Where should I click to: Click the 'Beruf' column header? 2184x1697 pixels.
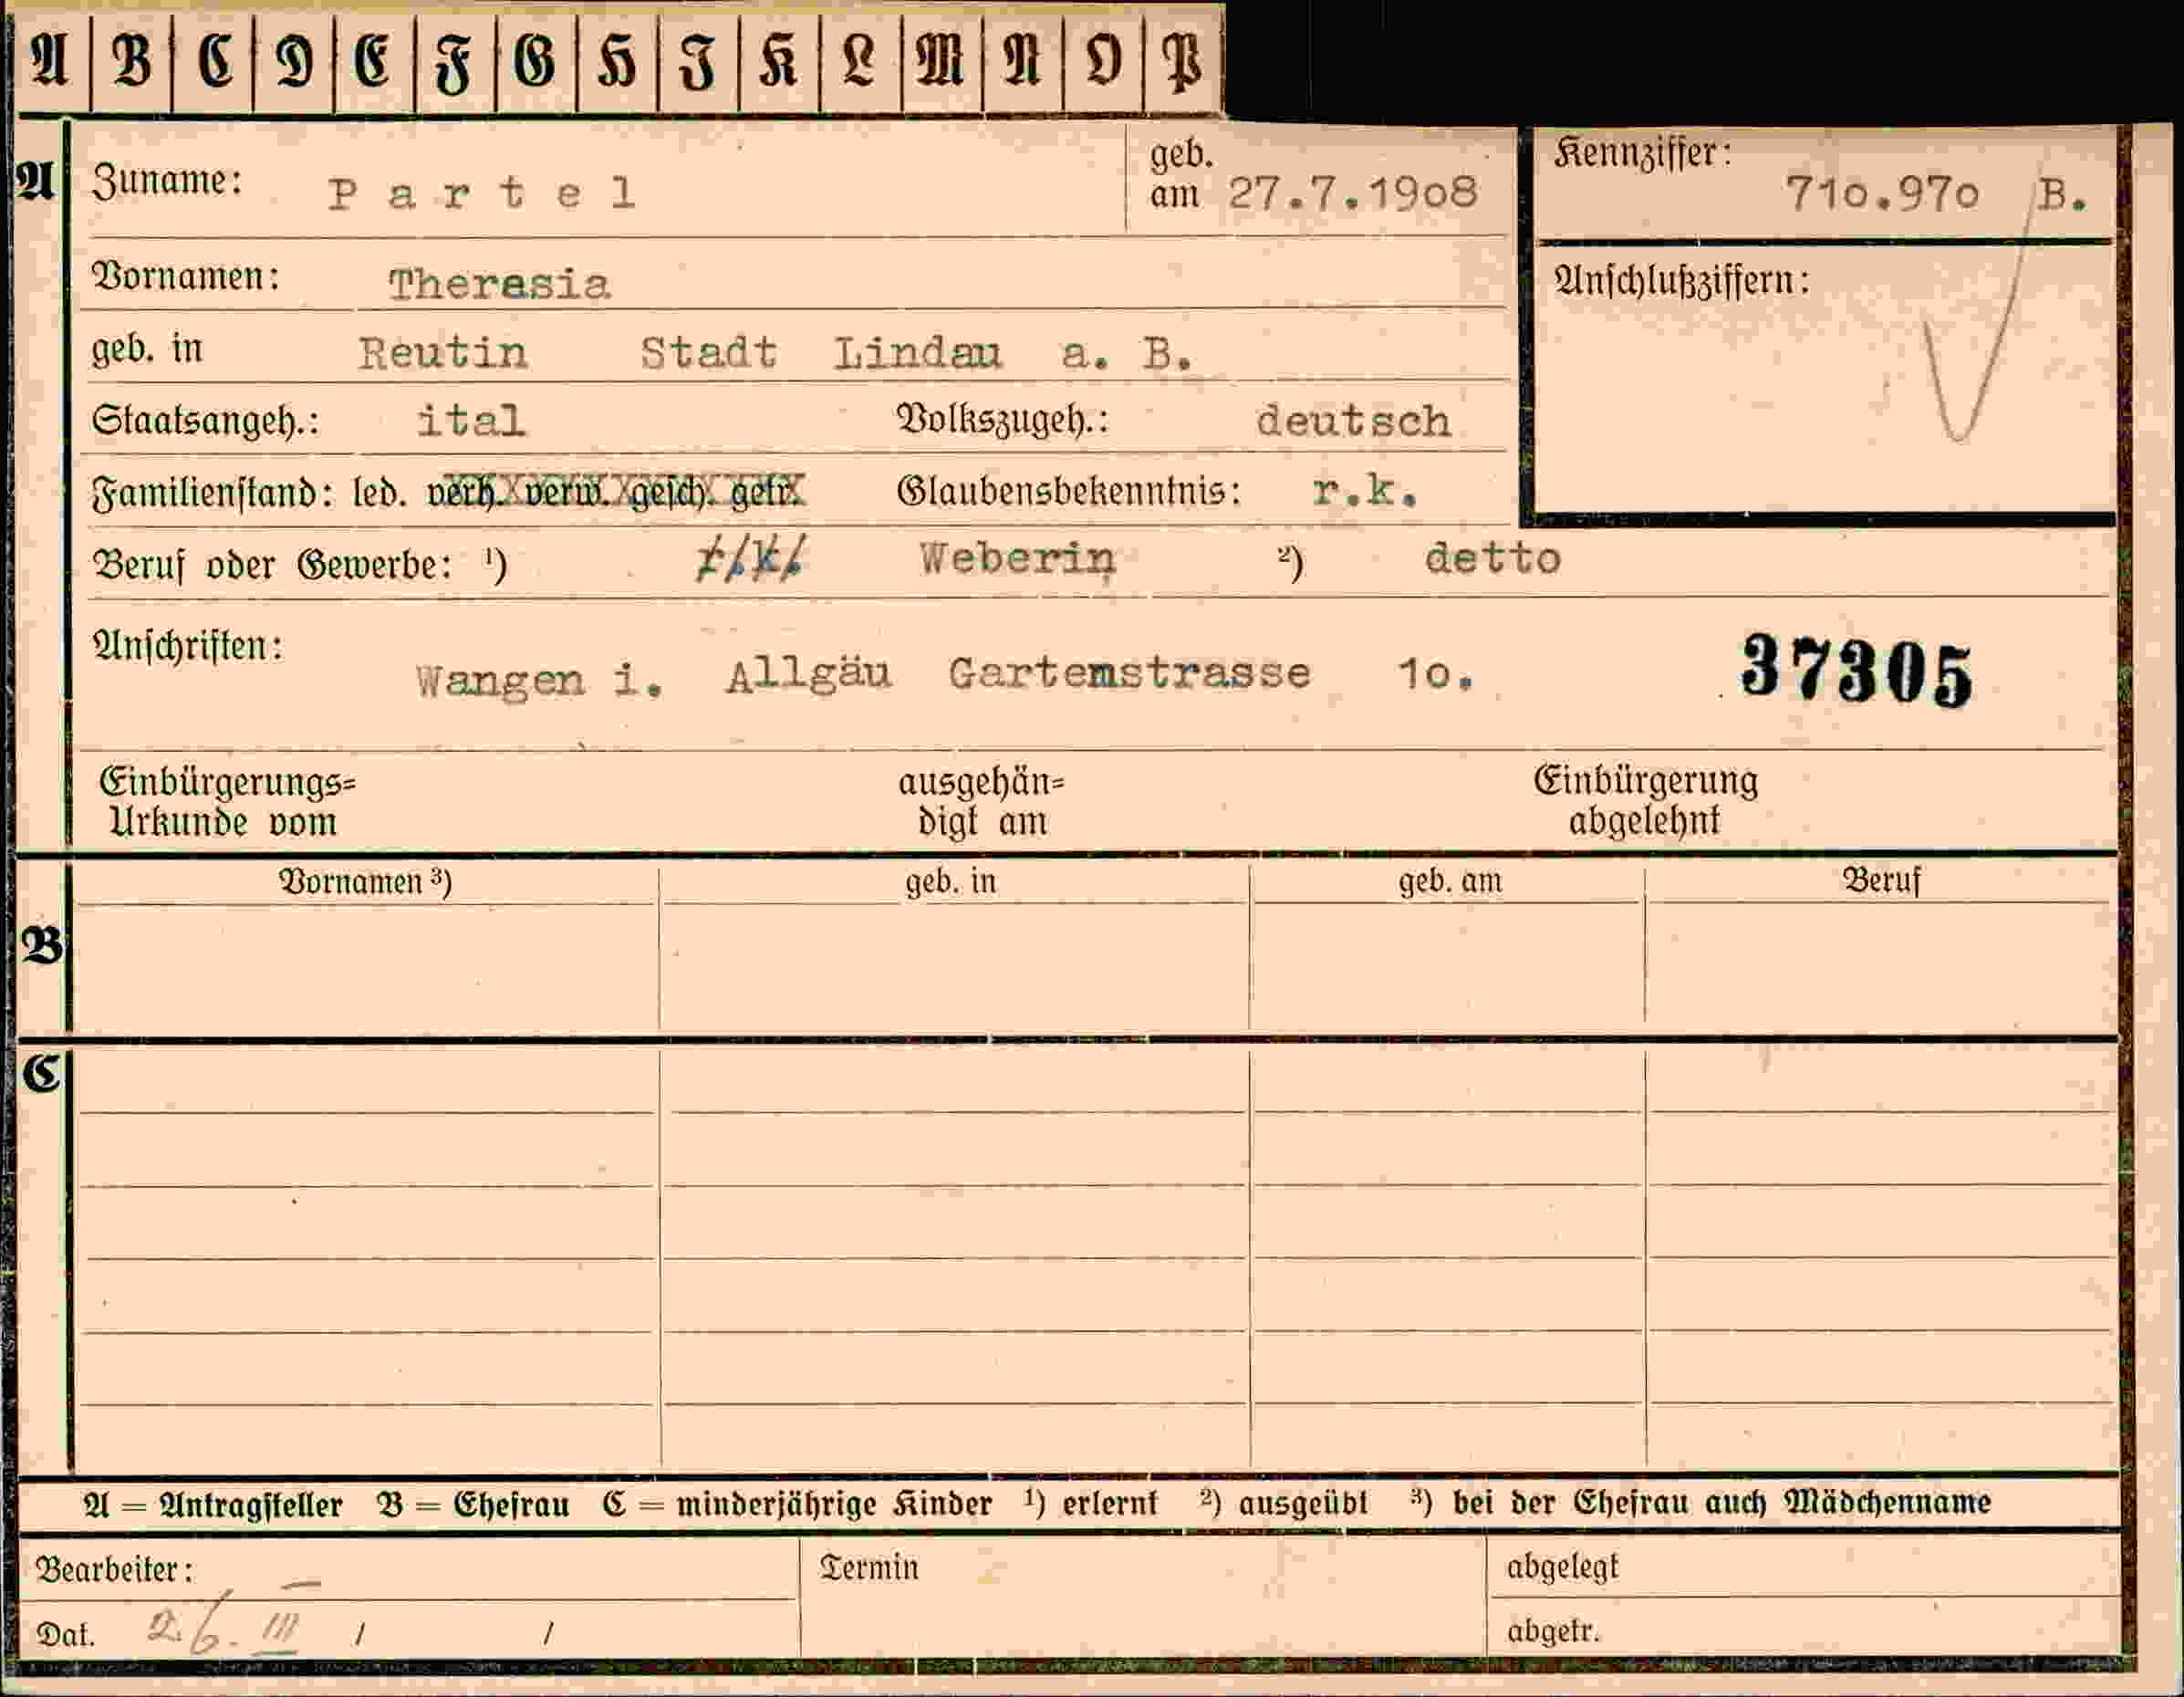(x=1881, y=880)
